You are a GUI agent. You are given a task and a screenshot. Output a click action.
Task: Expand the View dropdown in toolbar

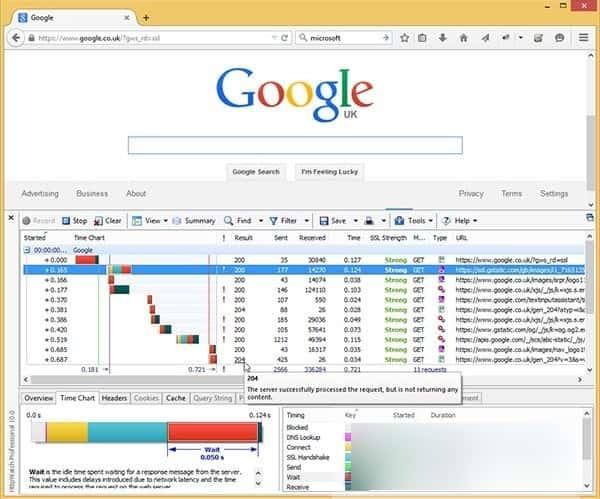point(162,220)
